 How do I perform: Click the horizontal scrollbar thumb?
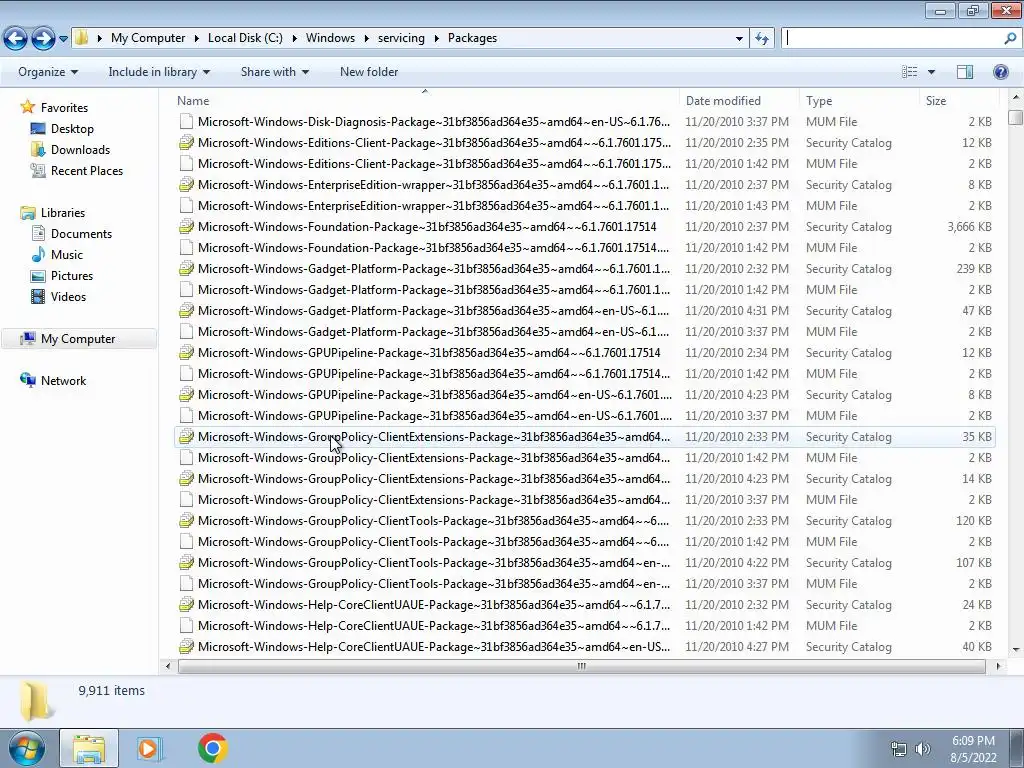coord(581,666)
